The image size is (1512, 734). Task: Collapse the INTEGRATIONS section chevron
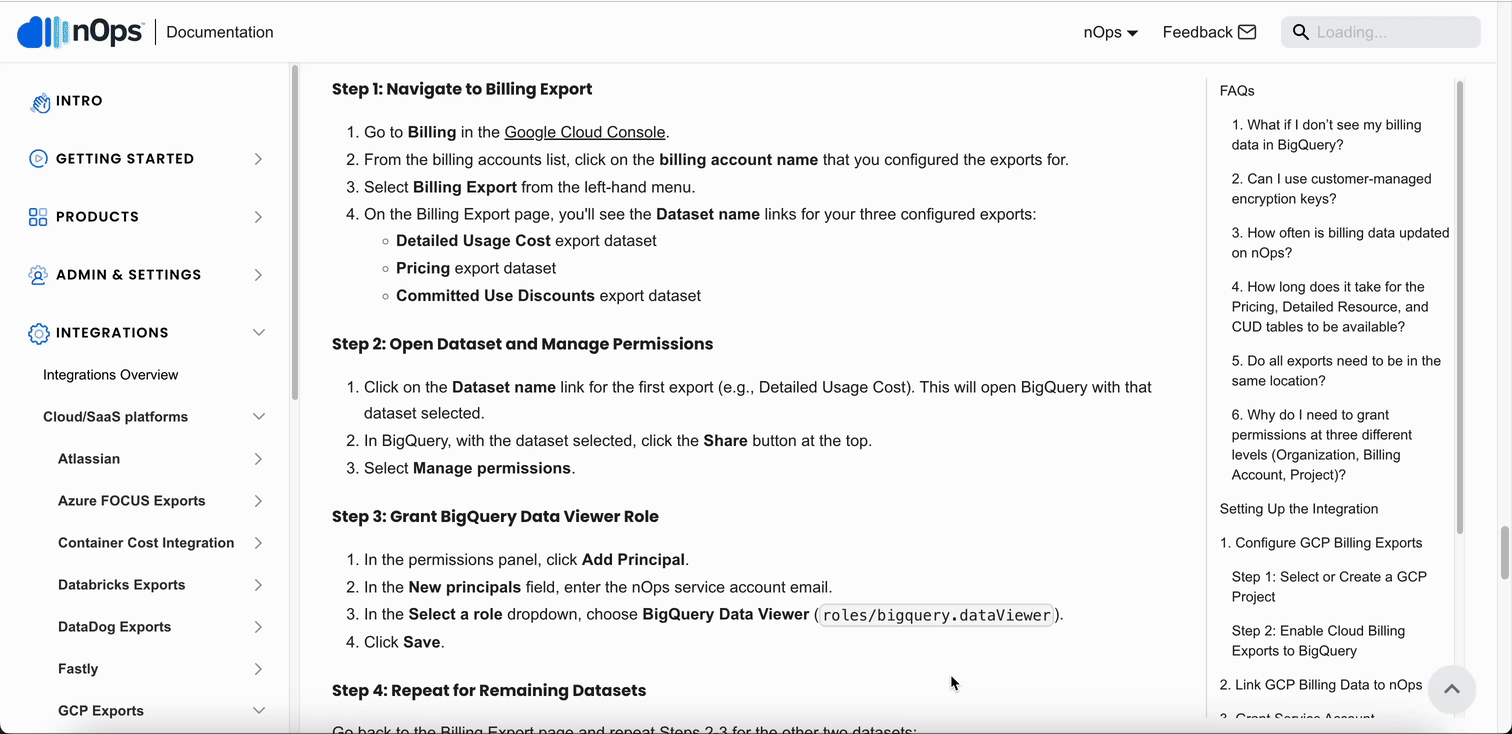259,332
